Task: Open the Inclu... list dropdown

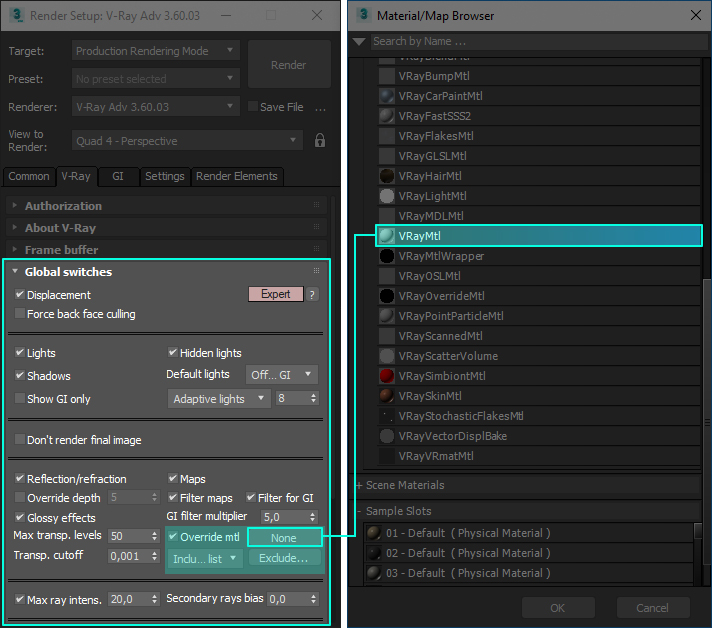Action: click(205, 559)
